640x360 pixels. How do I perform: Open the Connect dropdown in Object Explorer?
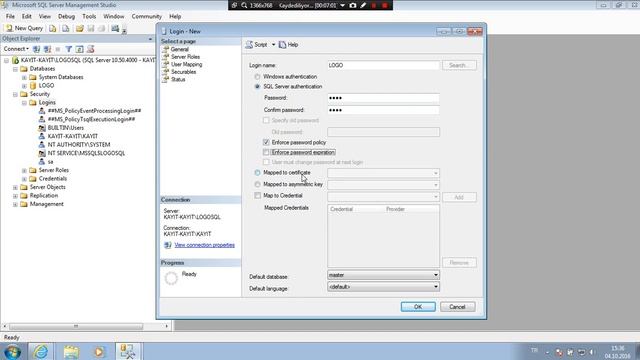(16, 49)
